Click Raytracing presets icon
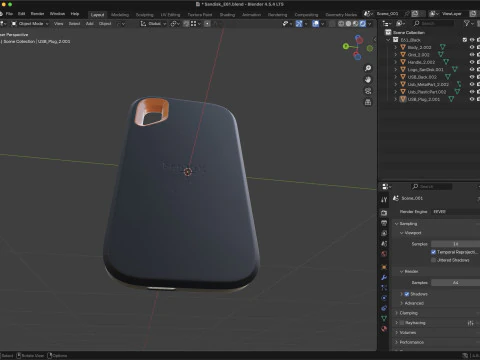 pos(470,323)
